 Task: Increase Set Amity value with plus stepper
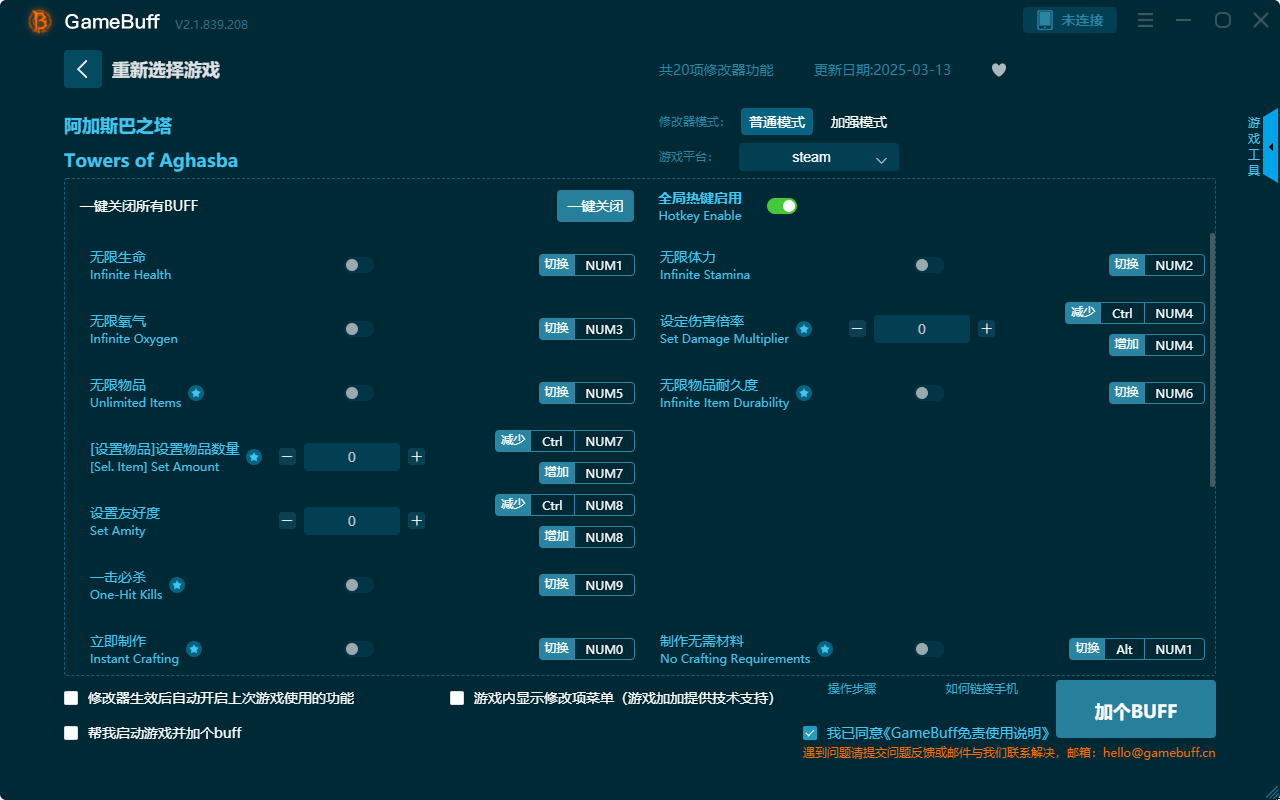(416, 521)
